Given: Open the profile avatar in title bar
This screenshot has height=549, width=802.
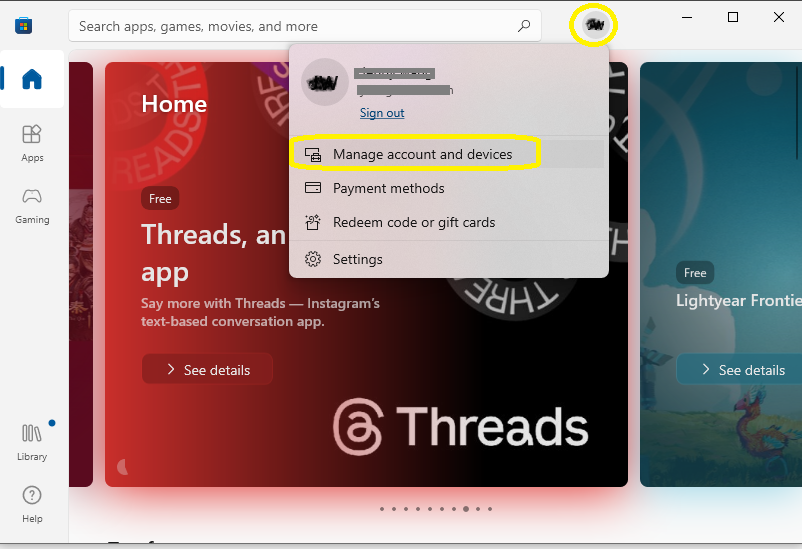Looking at the screenshot, I should point(595,24).
